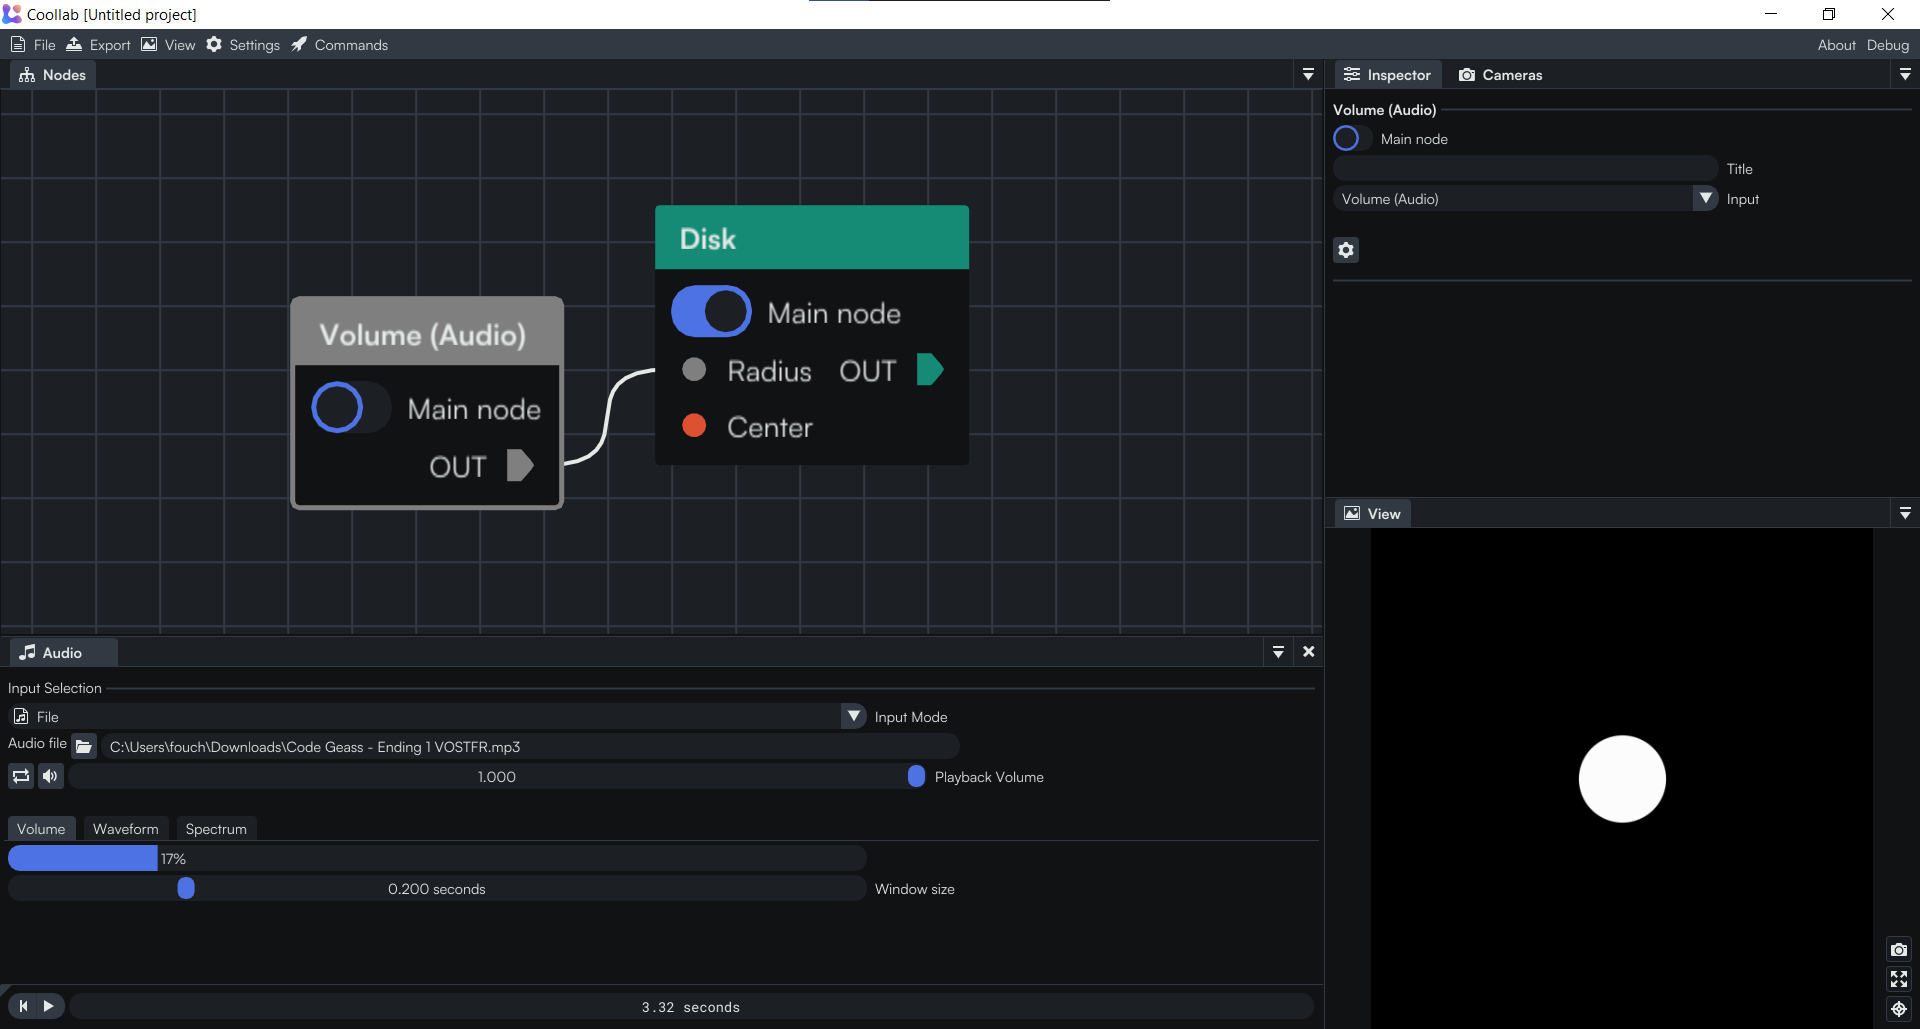1920x1029 pixels.
Task: Click the timeline bar showing 3.32 seconds
Action: [x=691, y=1007]
